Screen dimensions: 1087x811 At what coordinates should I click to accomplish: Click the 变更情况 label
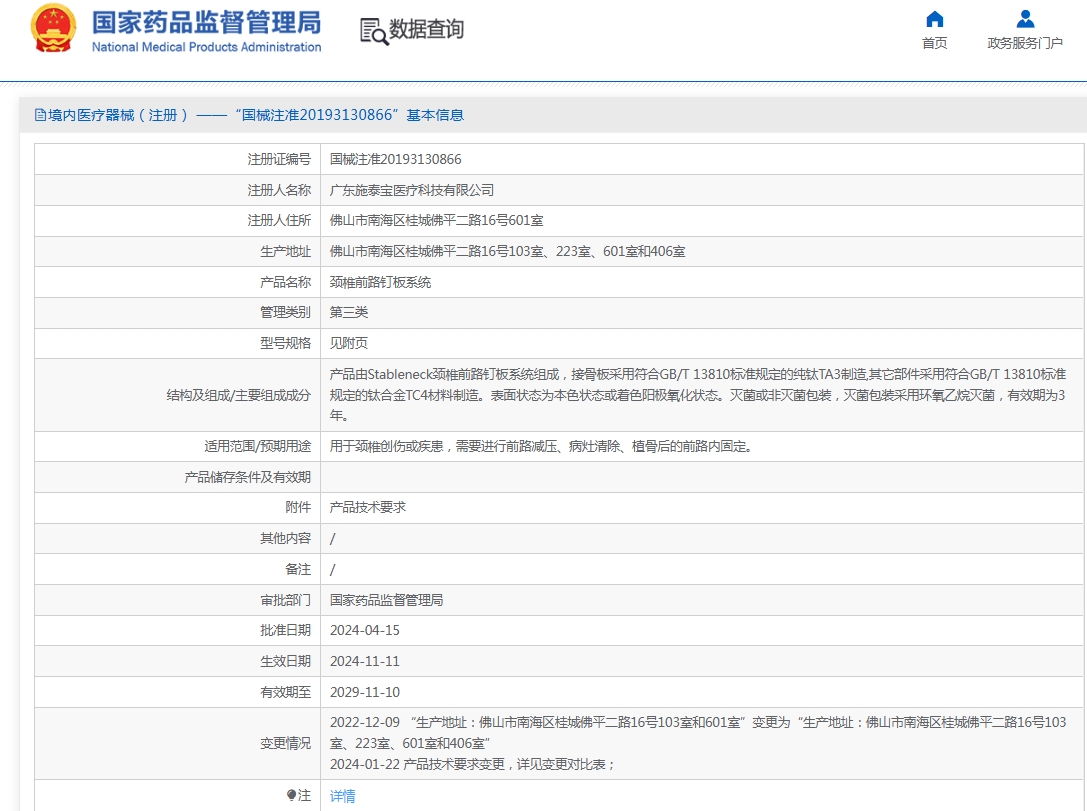click(x=286, y=743)
